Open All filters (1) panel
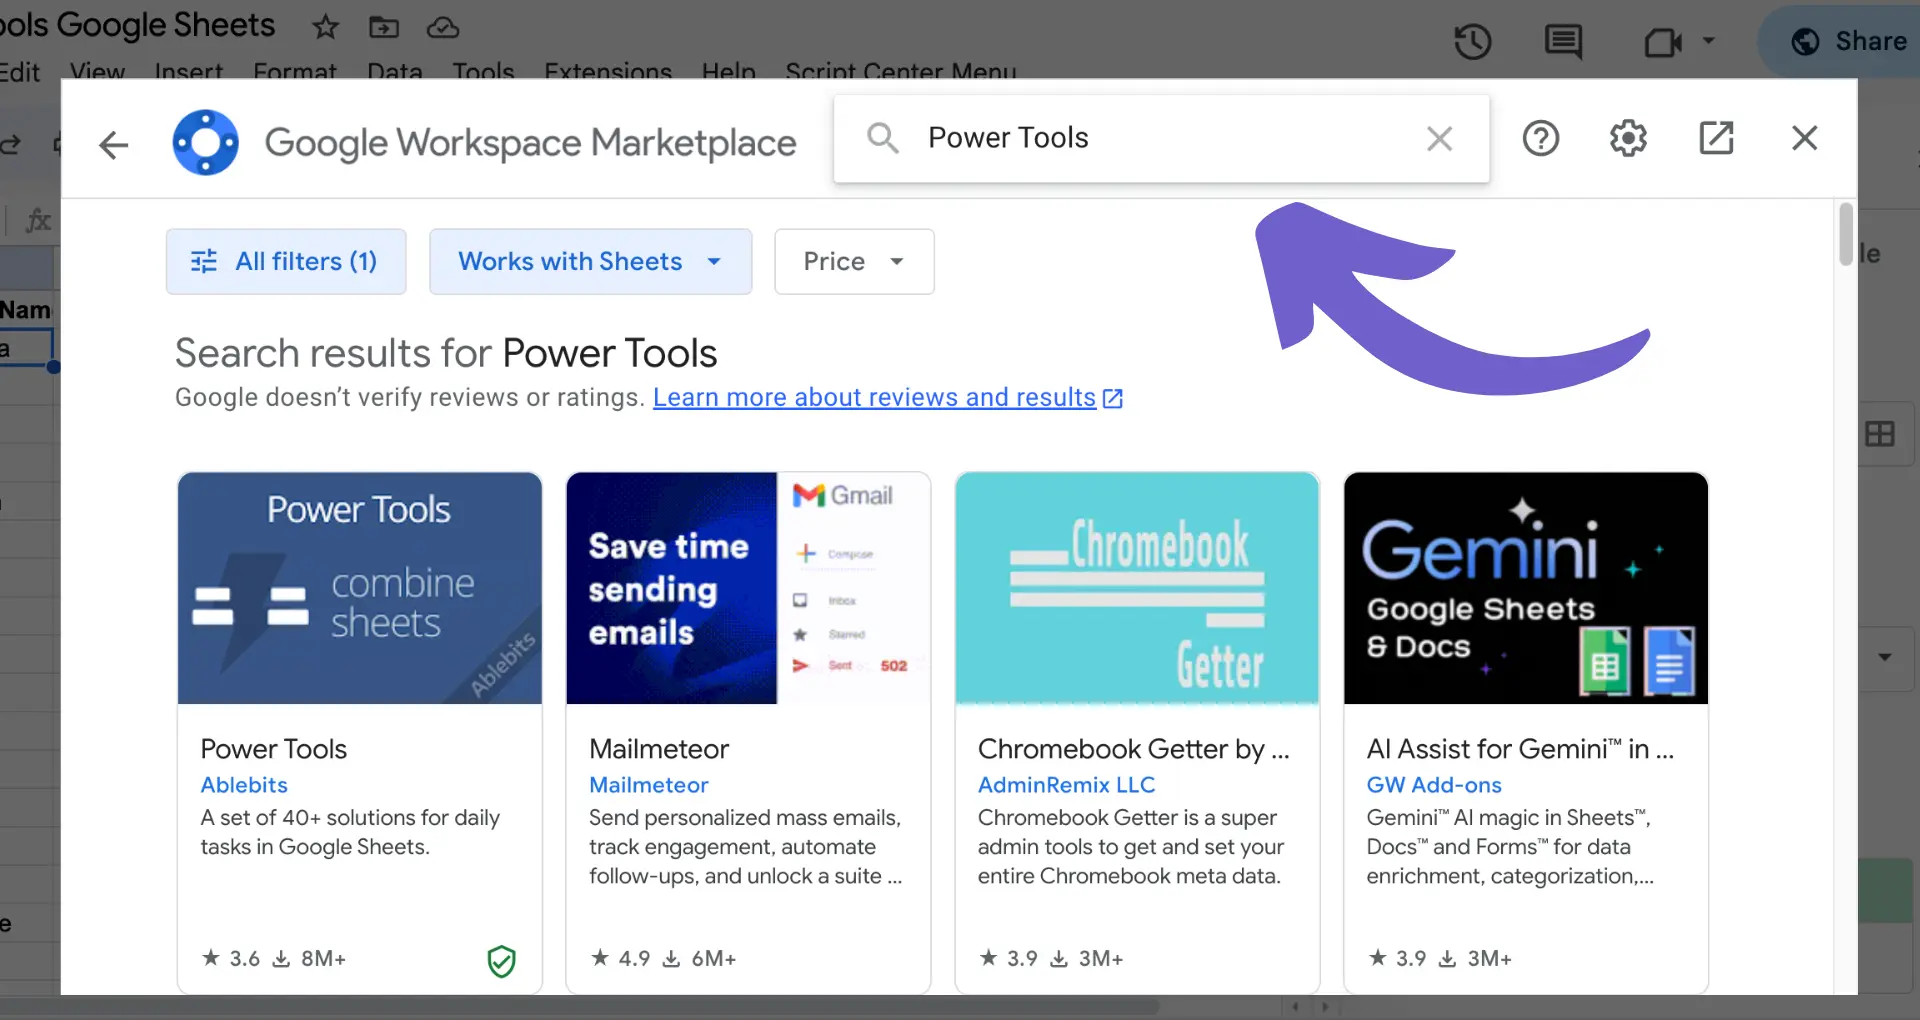The height and width of the screenshot is (1020, 1920). coord(286,262)
